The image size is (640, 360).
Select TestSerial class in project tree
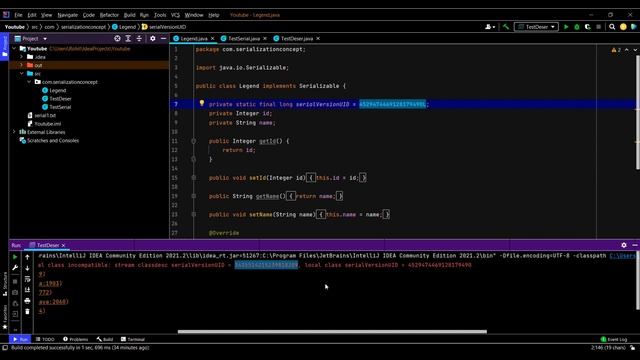(x=57, y=107)
